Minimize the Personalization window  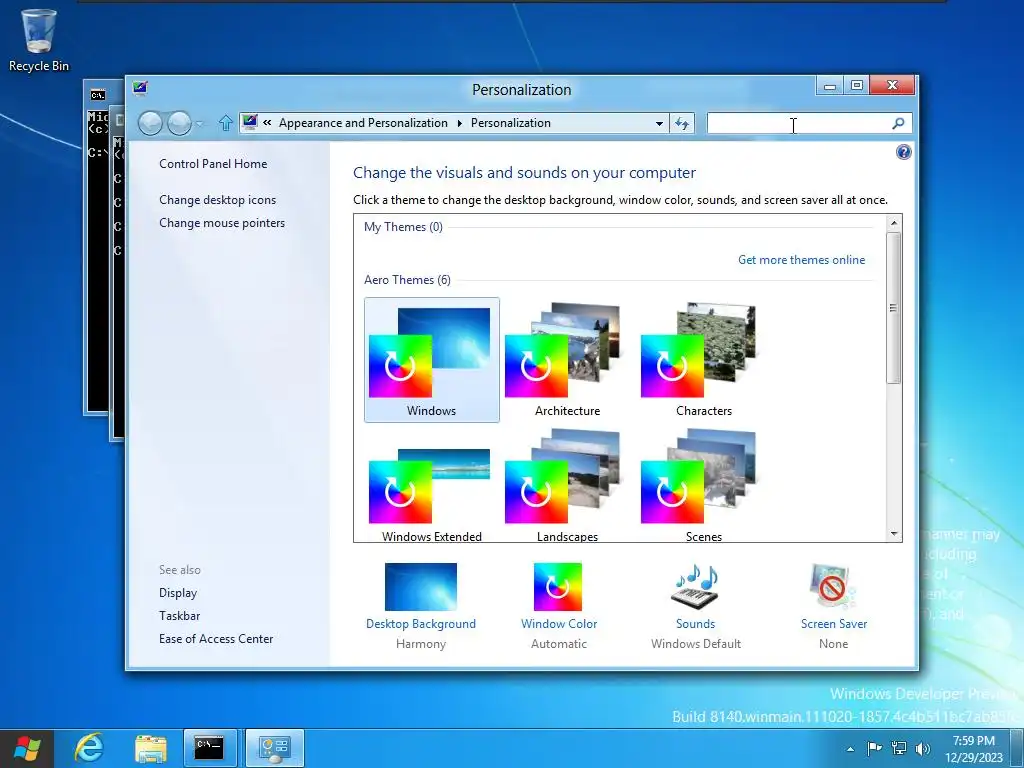tap(829, 86)
